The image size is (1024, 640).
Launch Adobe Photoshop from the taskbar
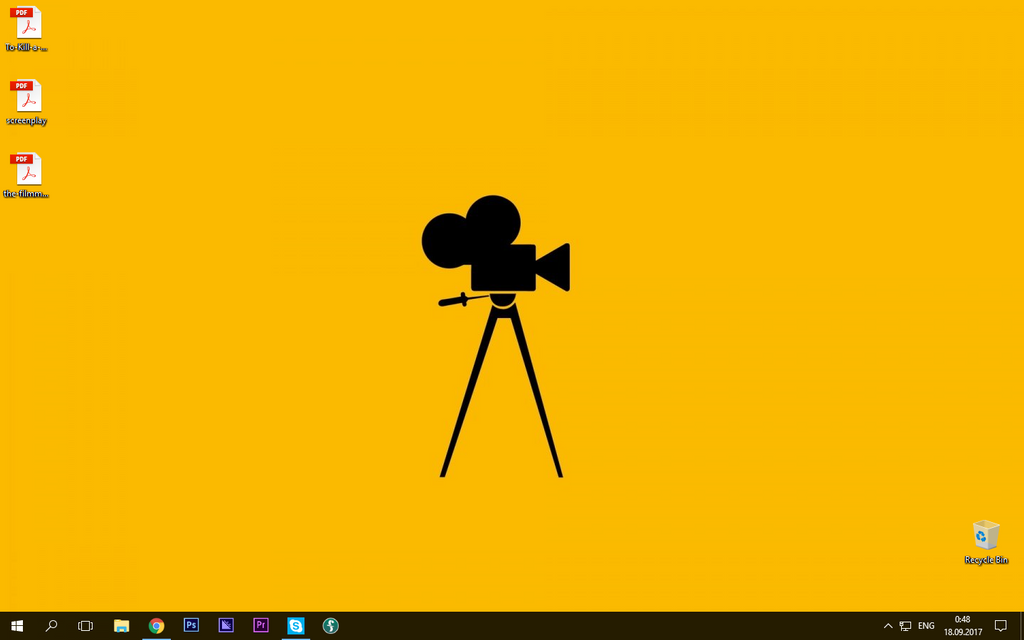[191, 626]
